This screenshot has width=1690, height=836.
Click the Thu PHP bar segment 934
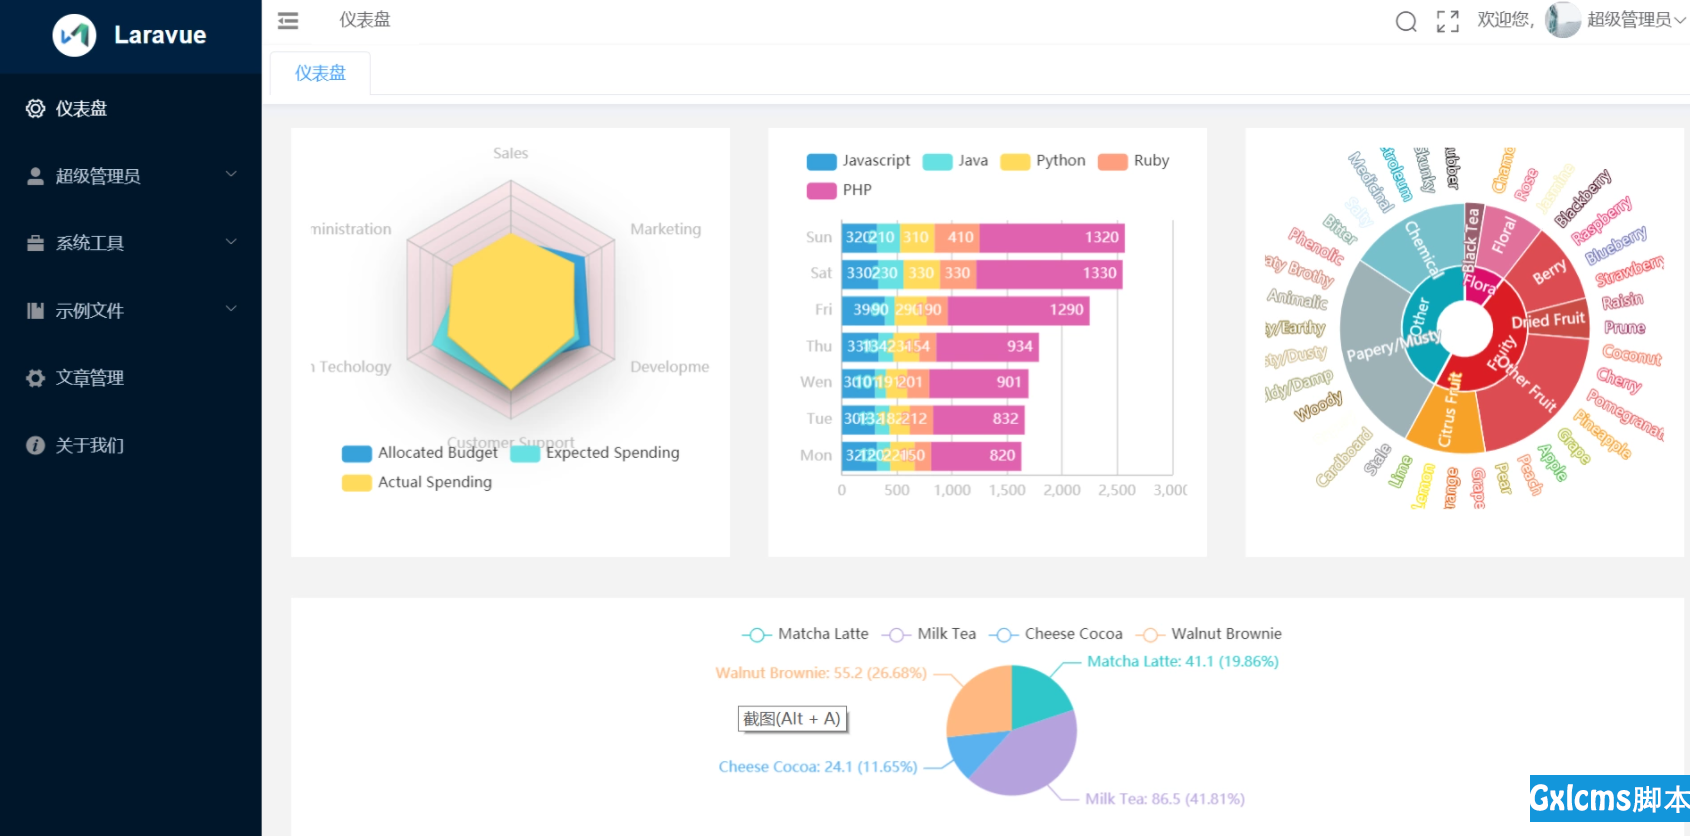[988, 346]
